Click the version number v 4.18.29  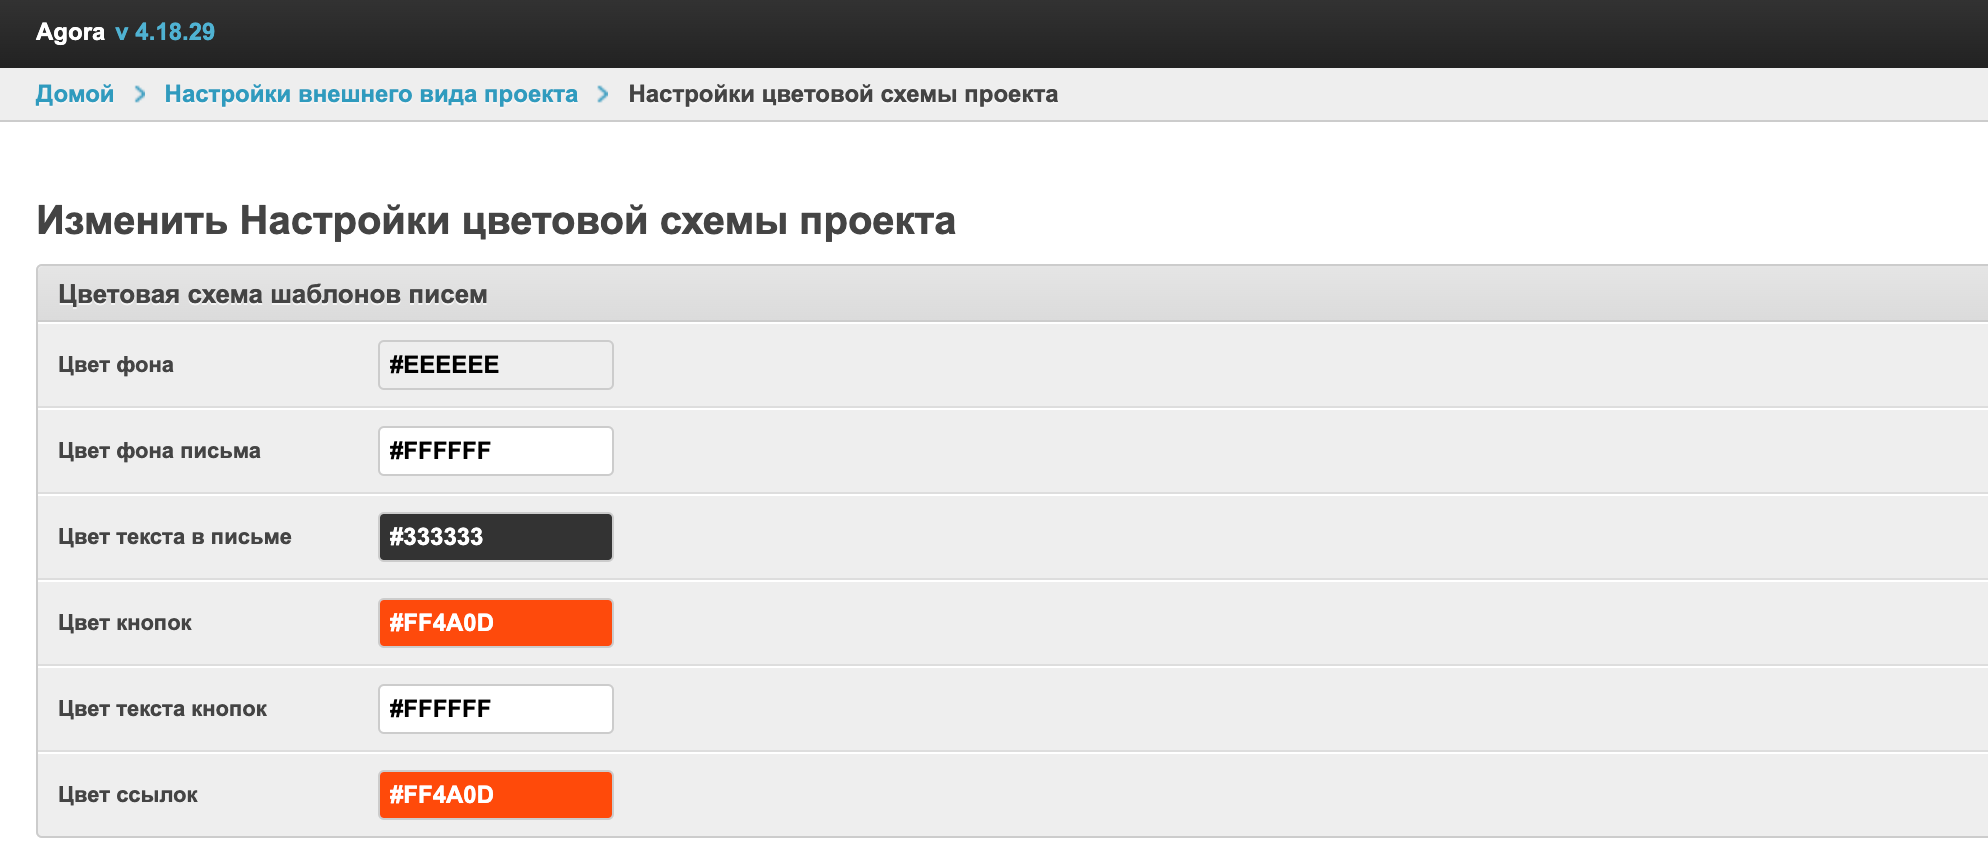(x=165, y=32)
